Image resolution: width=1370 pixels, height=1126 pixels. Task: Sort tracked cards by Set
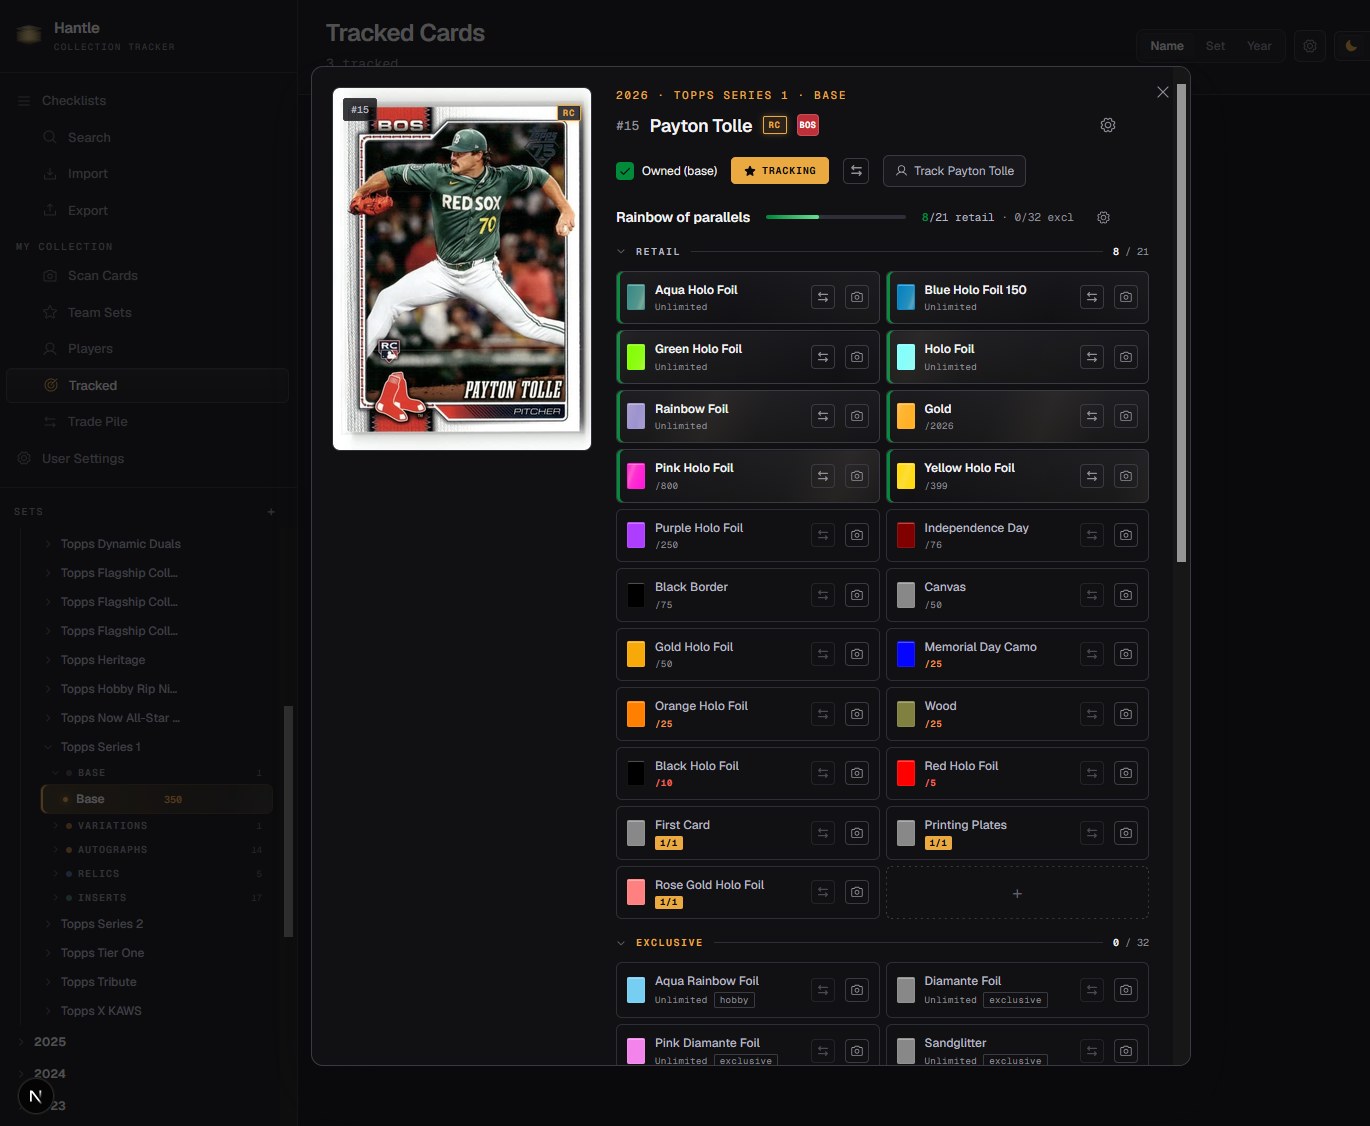coord(1215,46)
